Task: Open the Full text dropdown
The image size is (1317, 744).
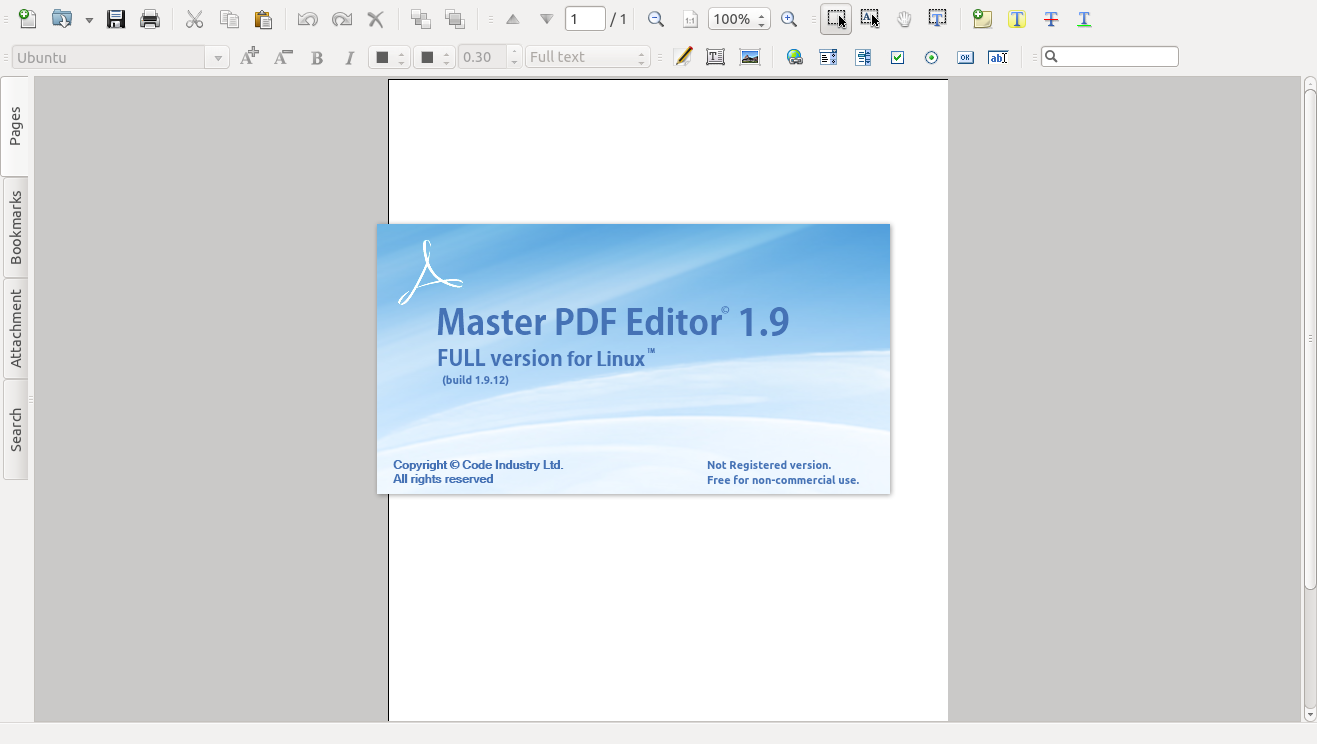Action: (588, 57)
